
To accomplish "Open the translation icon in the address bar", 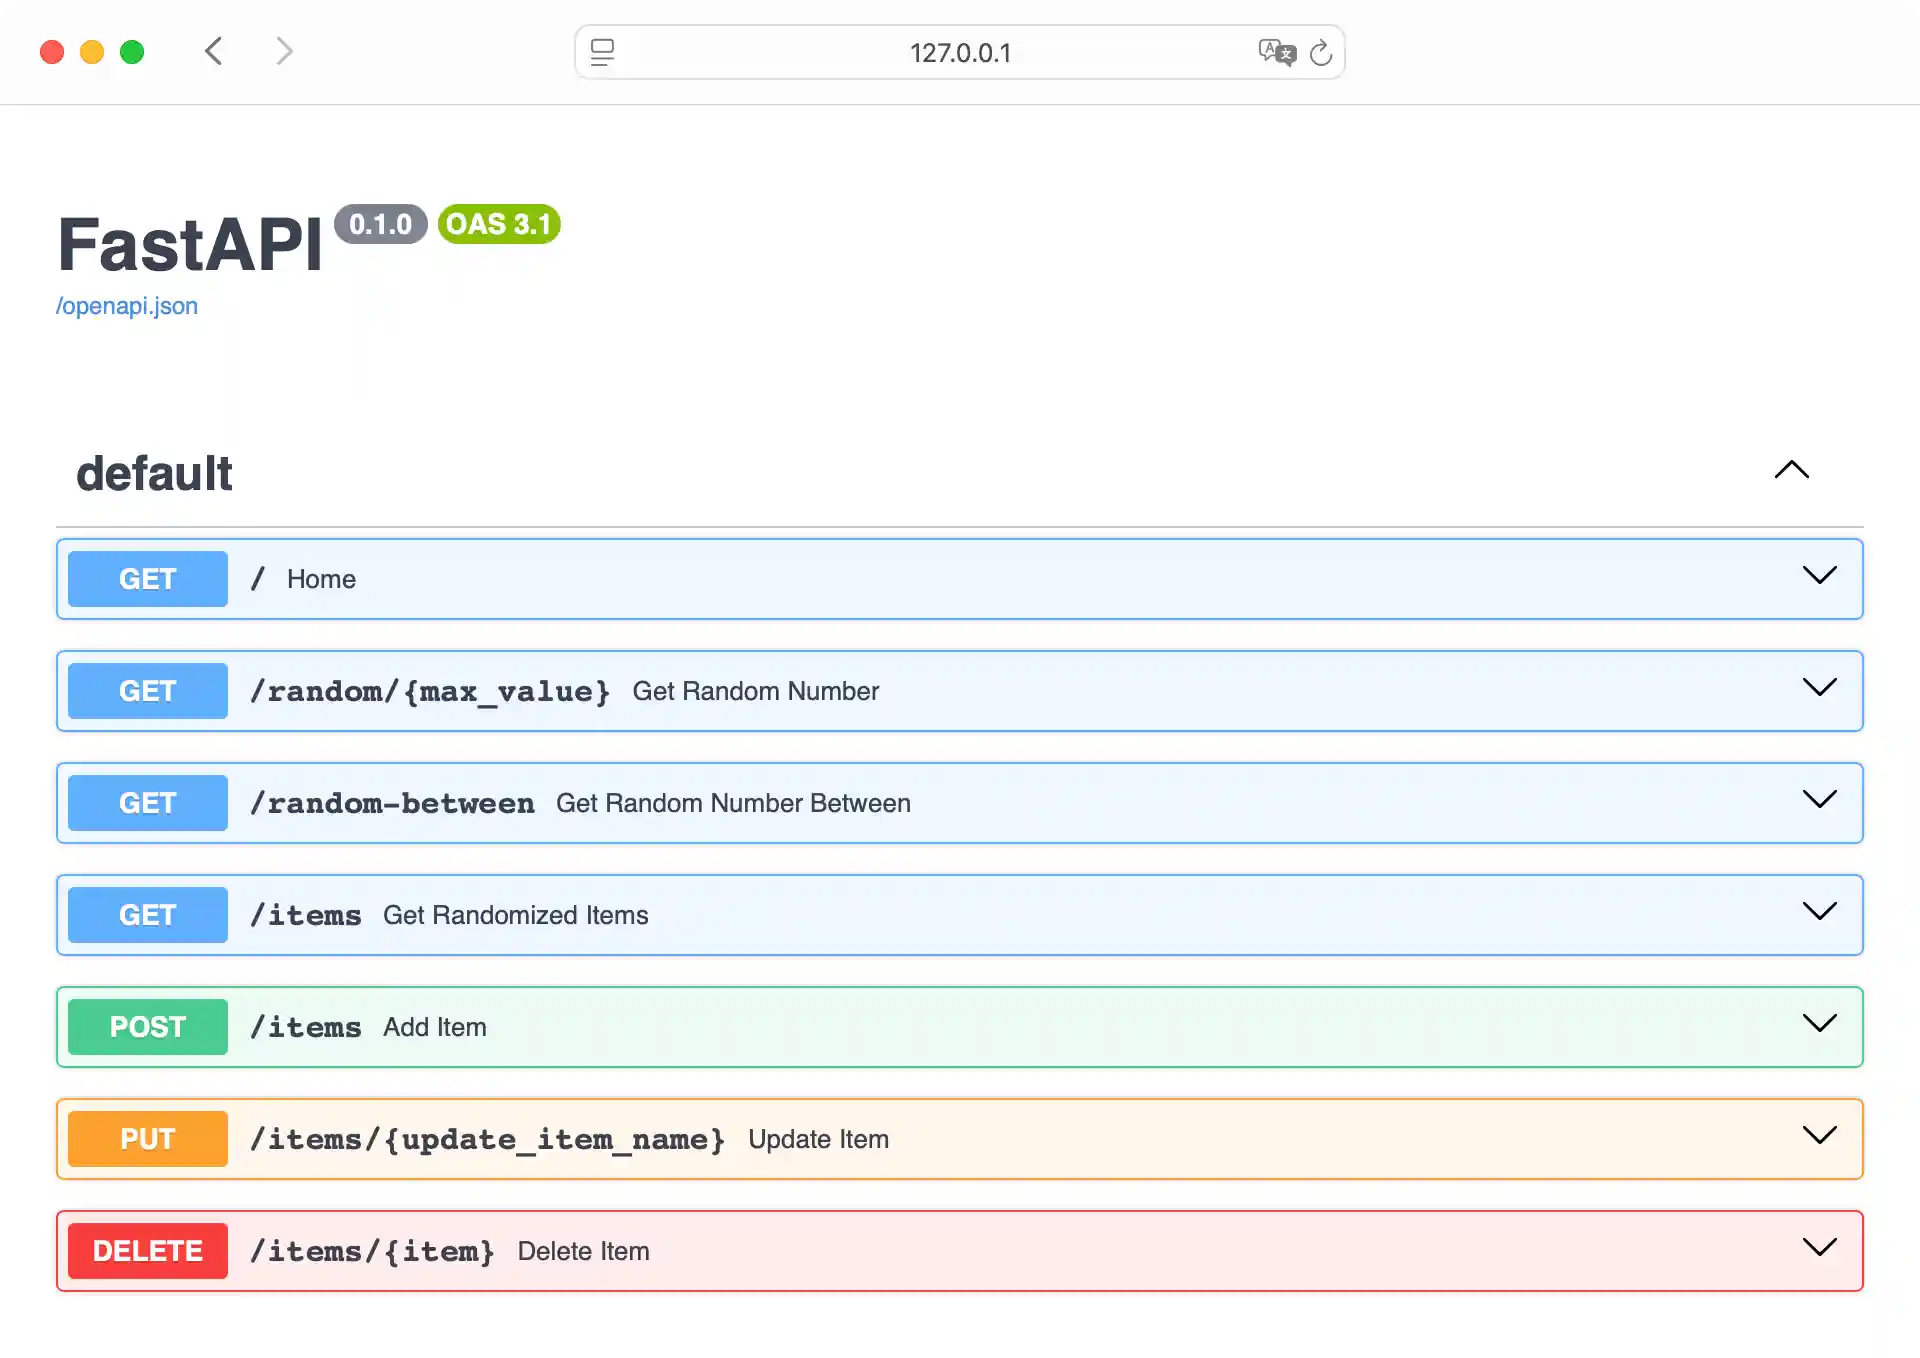I will point(1276,53).
